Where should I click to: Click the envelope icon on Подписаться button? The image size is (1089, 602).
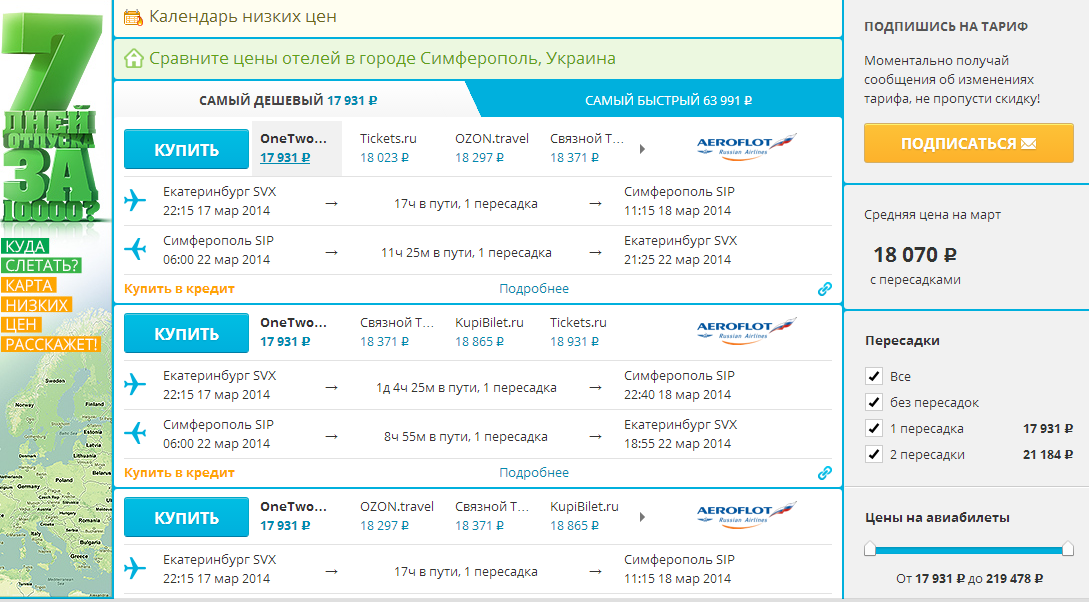(1028, 144)
